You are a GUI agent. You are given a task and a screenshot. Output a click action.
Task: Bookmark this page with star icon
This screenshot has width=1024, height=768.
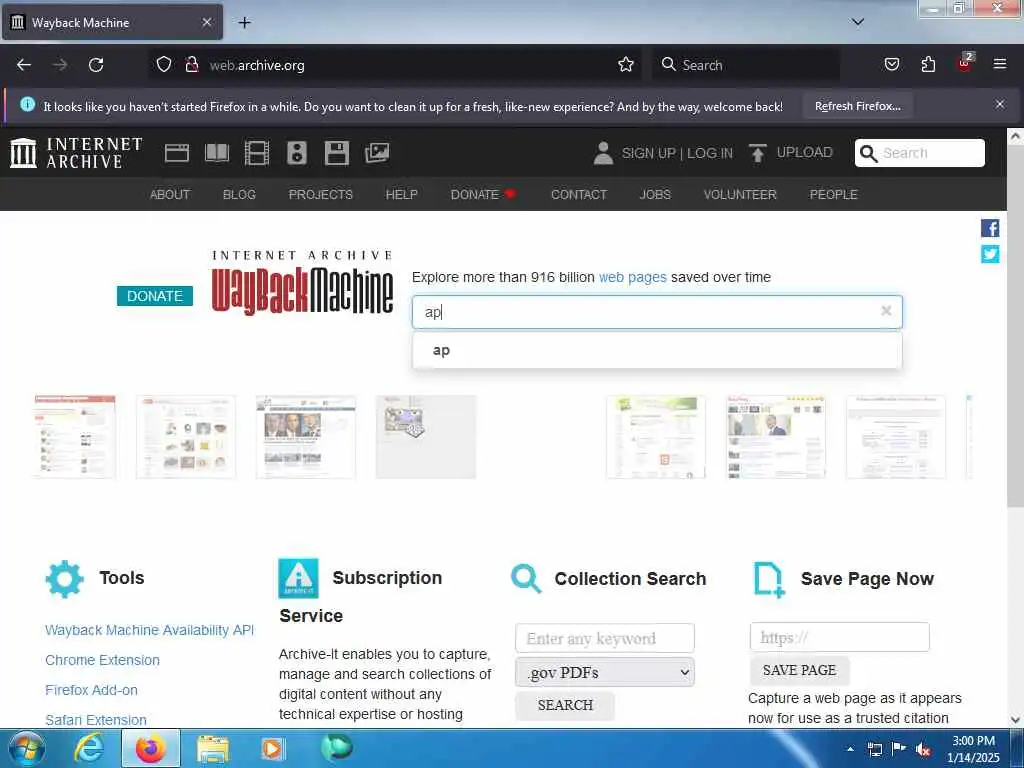pos(626,65)
